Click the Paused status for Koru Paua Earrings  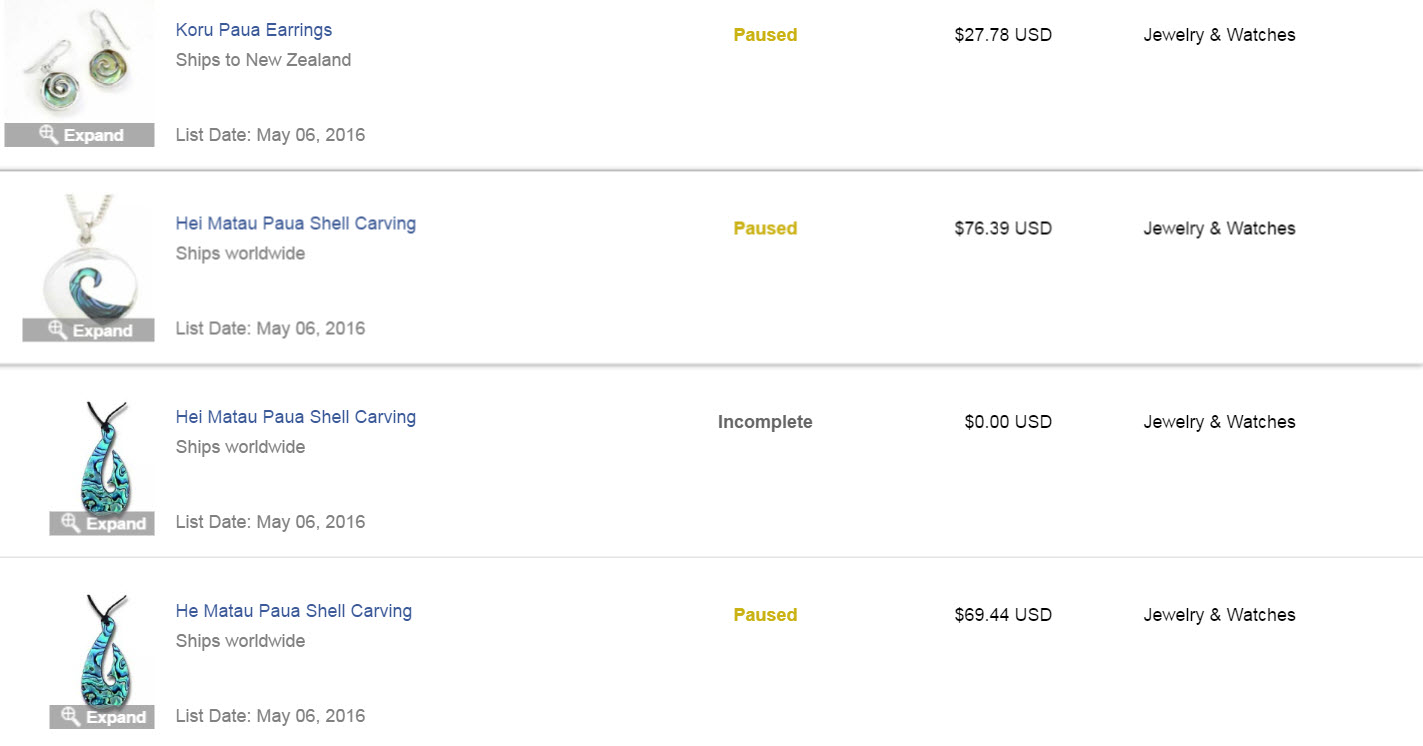click(x=765, y=35)
